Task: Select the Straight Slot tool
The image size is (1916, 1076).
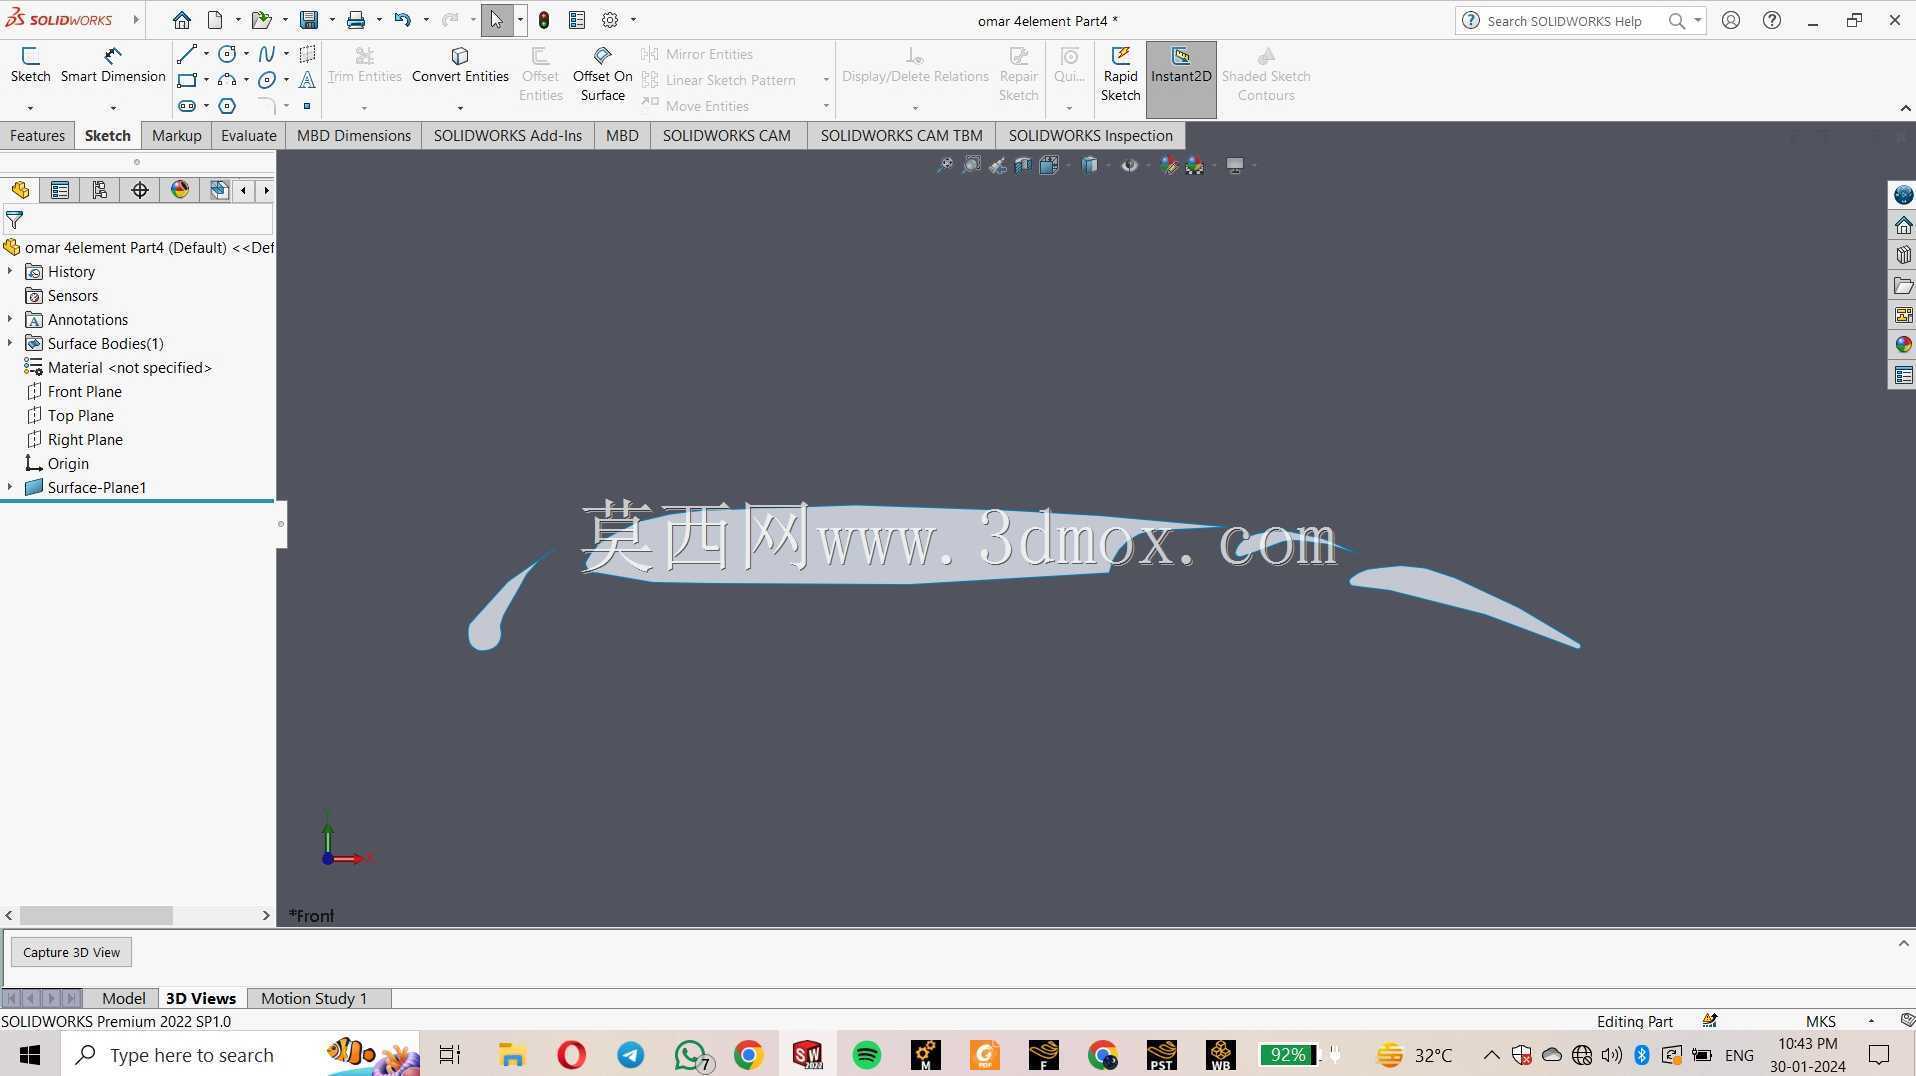Action: click(187, 106)
